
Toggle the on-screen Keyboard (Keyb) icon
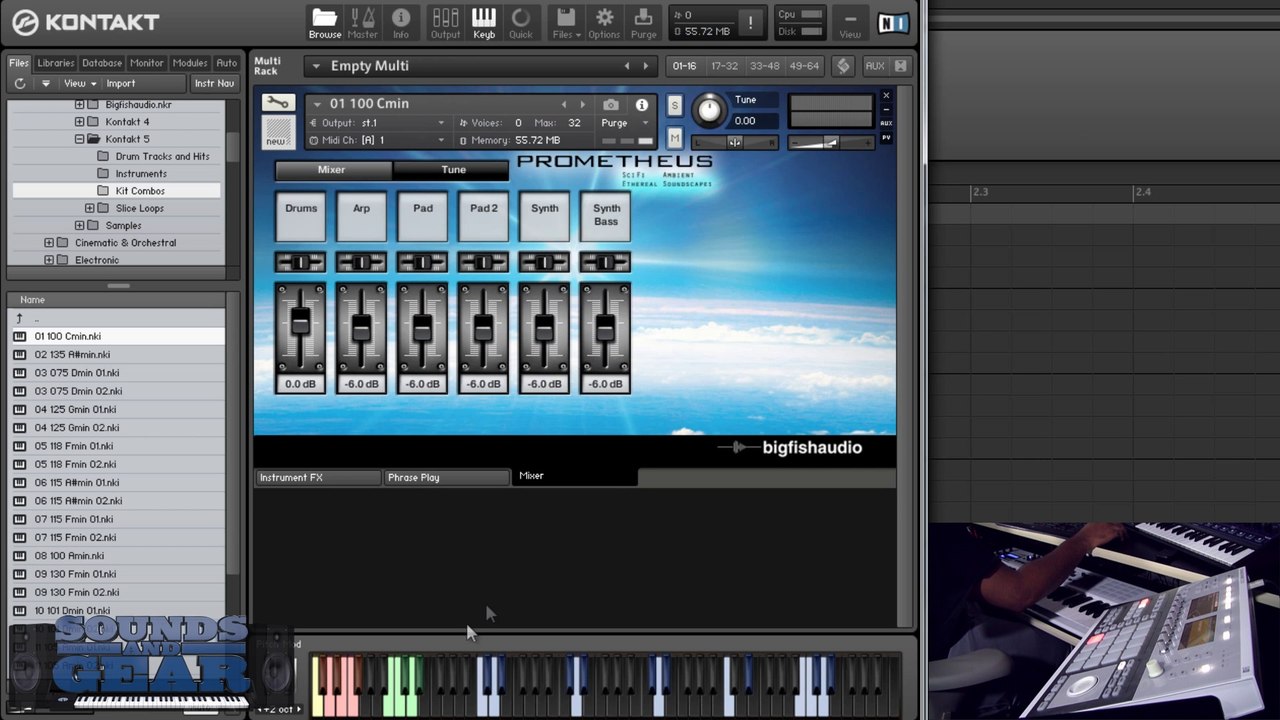tap(484, 22)
